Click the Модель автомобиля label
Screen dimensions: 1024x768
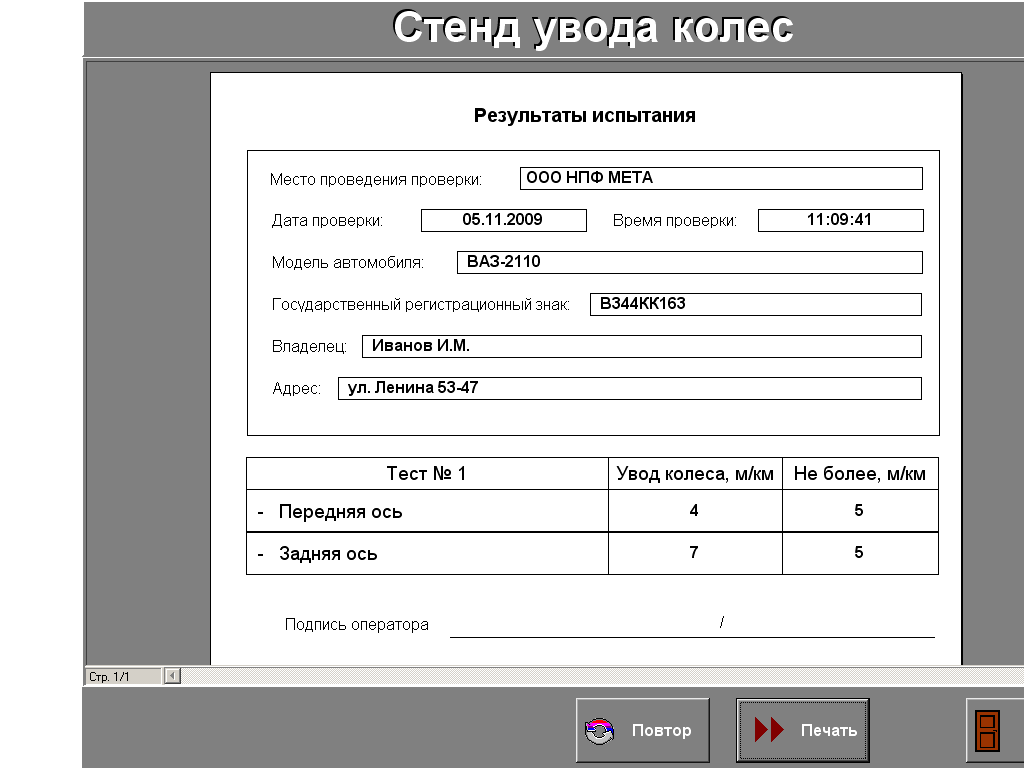coord(347,263)
